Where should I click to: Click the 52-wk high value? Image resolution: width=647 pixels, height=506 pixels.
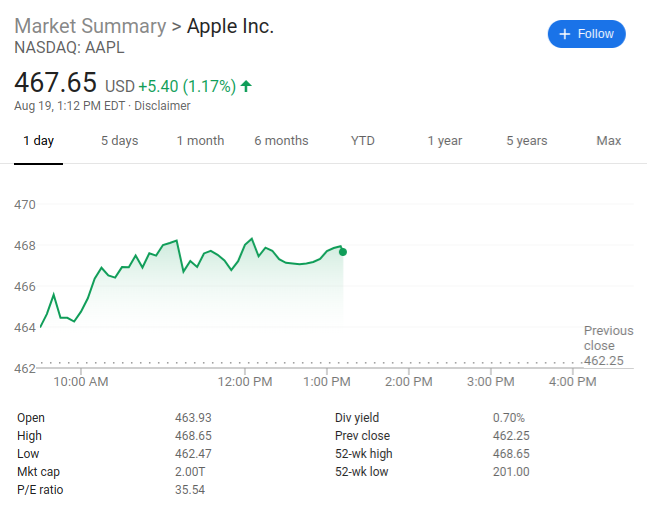pyautogui.click(x=511, y=454)
